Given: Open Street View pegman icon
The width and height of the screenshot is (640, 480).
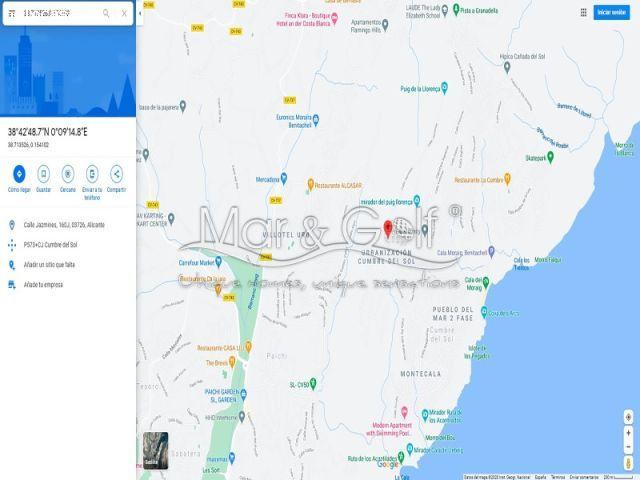Looking at the screenshot, I should (x=629, y=463).
